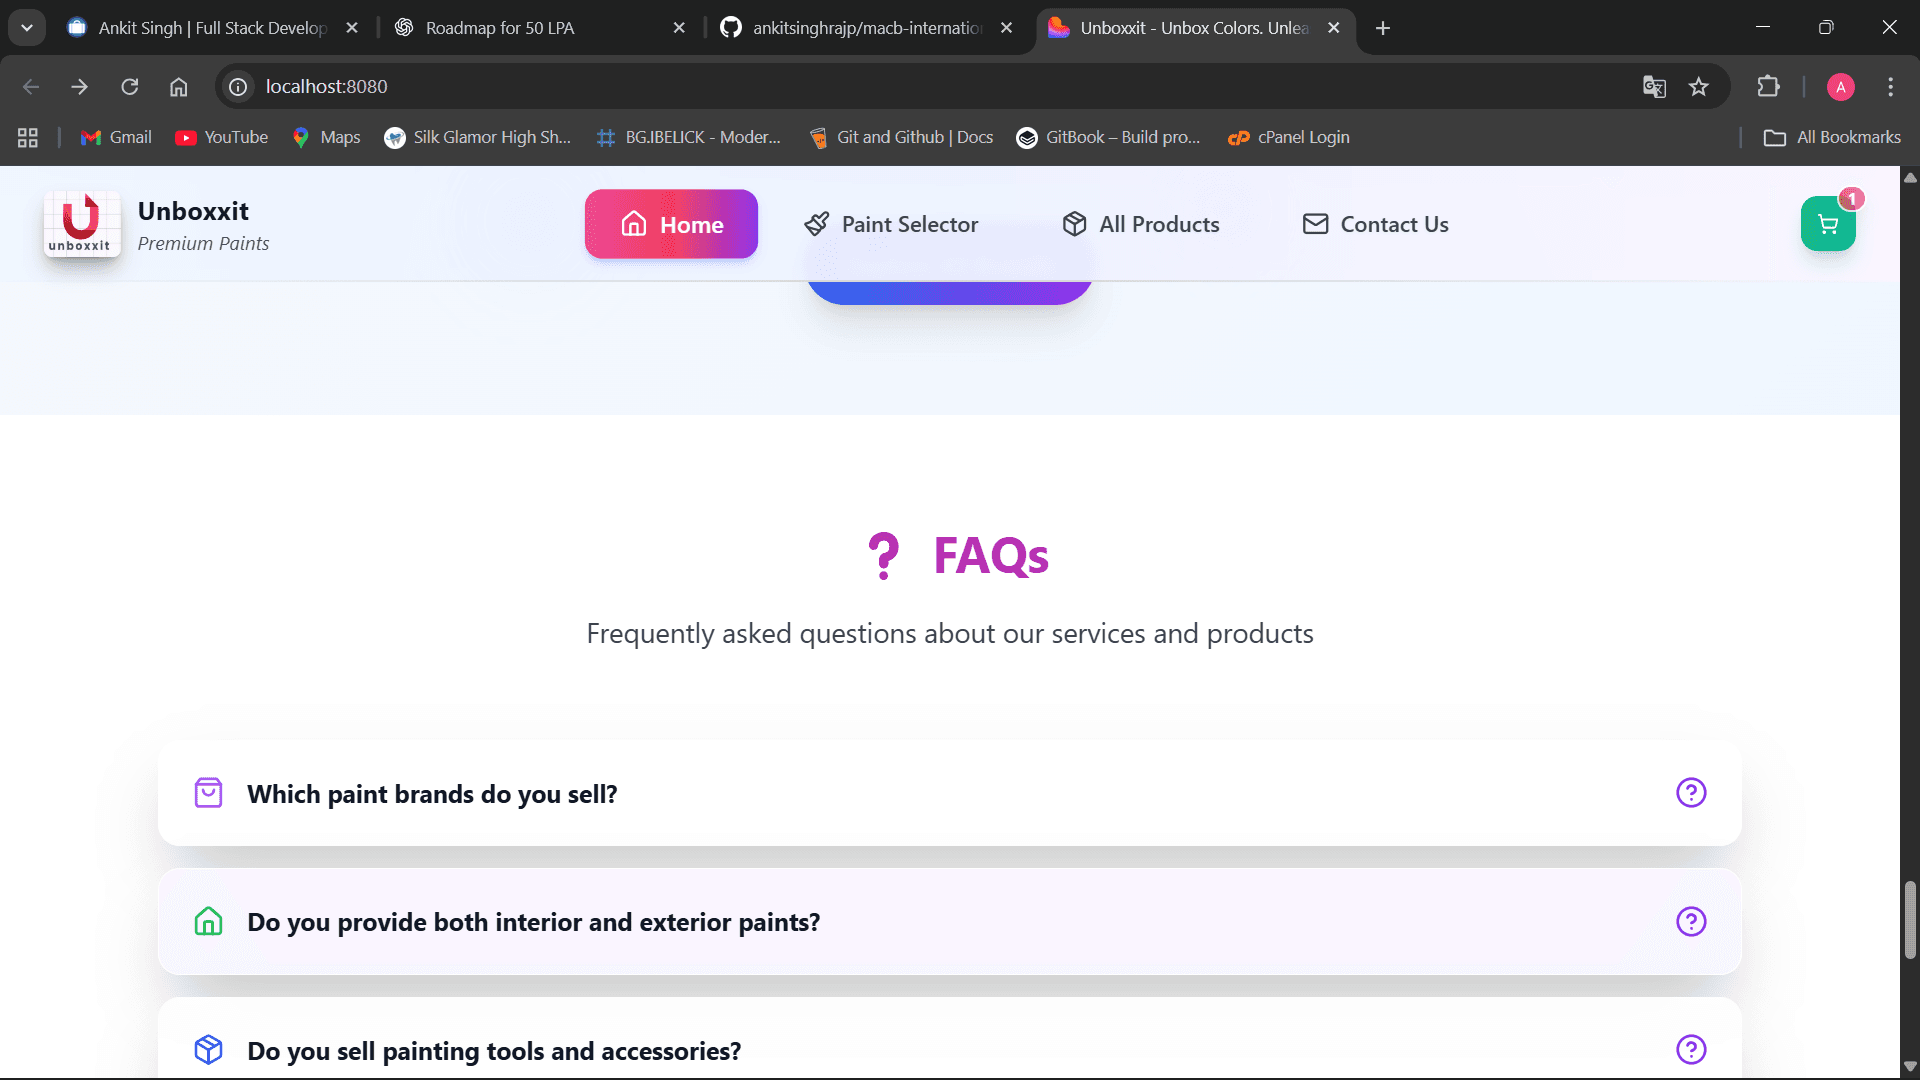Screen dimensions: 1920x1080
Task: Open the tab search dropdown arrow
Action: [x=27, y=28]
